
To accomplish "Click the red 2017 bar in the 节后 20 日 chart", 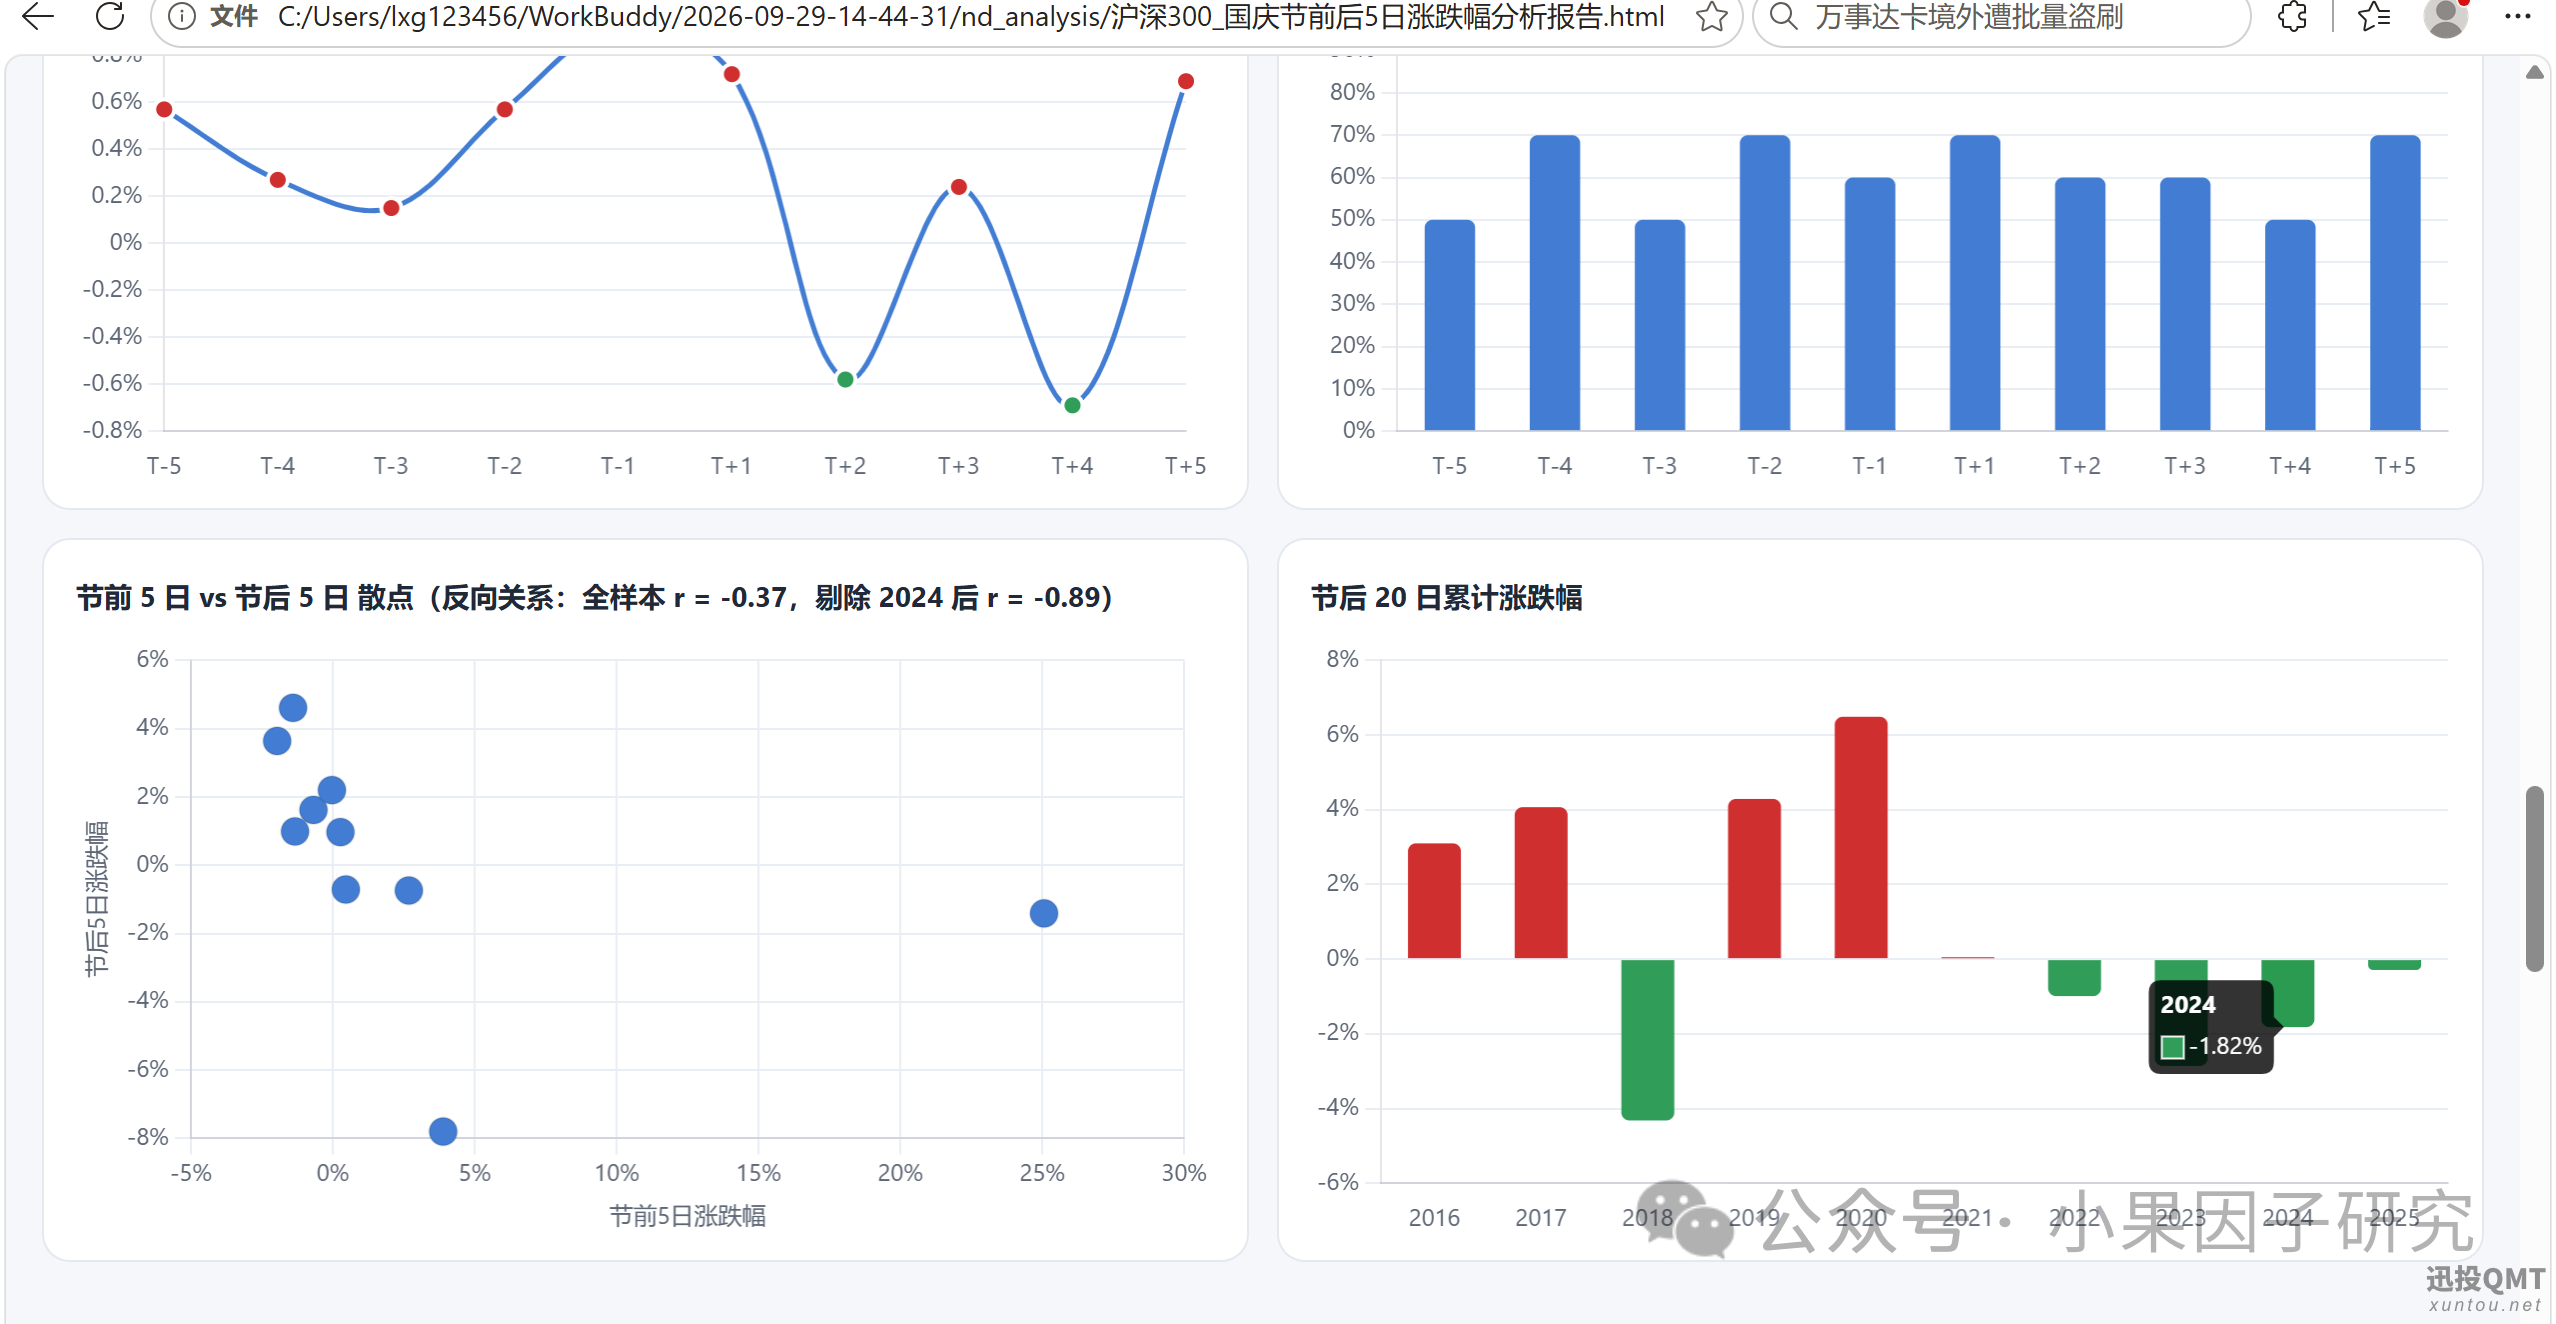I will (1541, 883).
